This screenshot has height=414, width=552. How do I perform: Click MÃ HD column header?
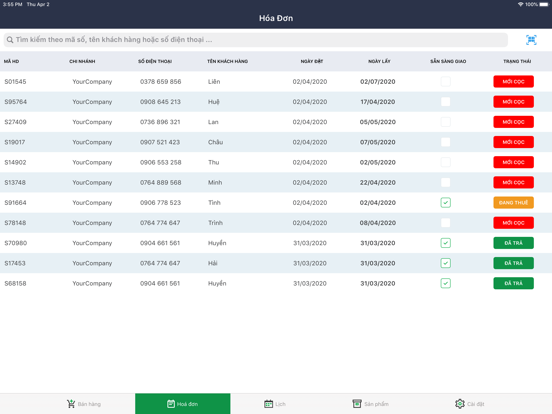click(x=11, y=61)
